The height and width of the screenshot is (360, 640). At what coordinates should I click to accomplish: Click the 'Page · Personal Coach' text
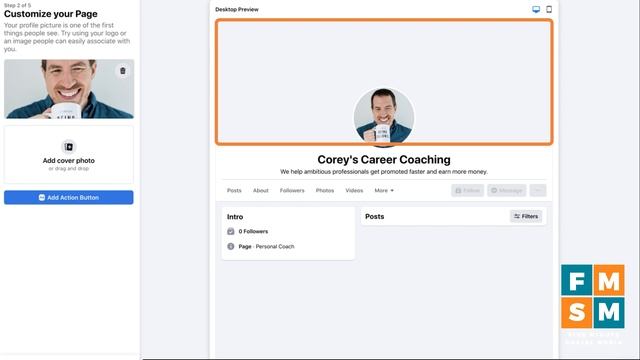[x=267, y=247]
